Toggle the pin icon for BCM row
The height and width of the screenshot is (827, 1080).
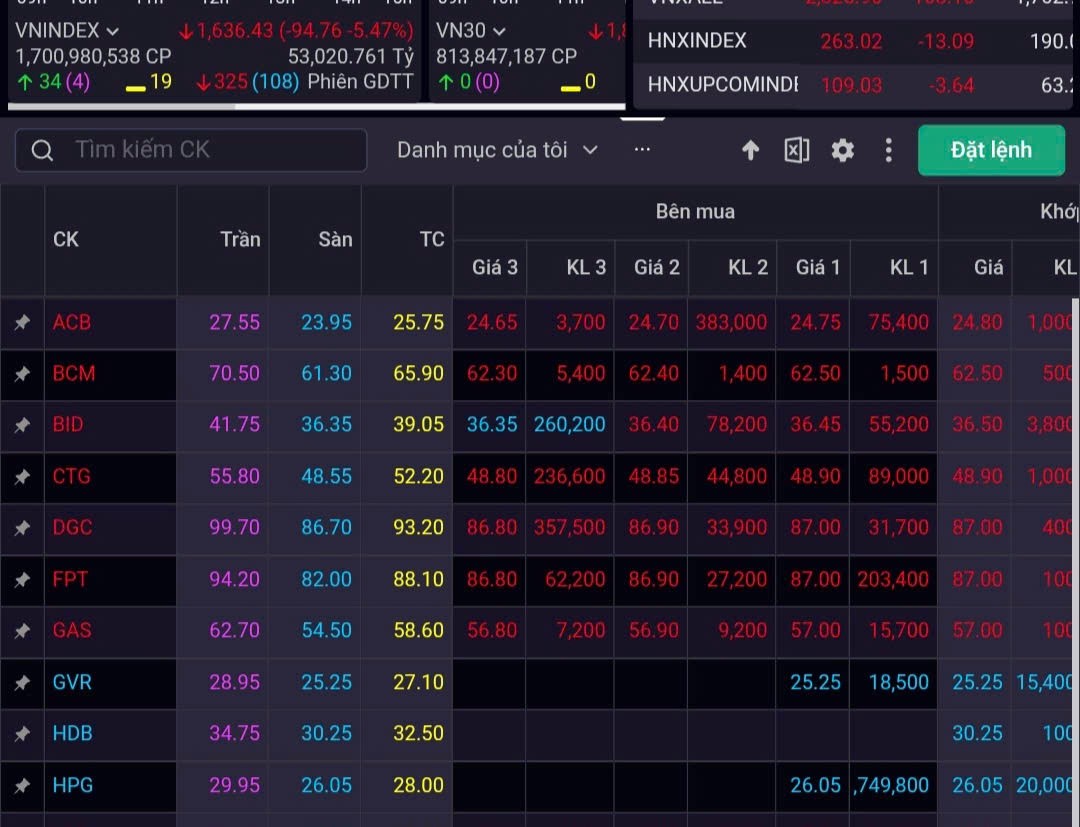(x=22, y=374)
